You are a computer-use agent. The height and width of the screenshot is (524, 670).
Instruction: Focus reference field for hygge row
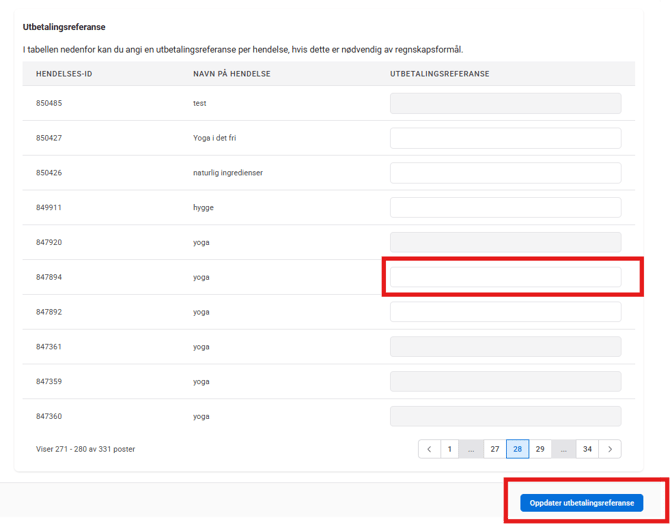[505, 208]
